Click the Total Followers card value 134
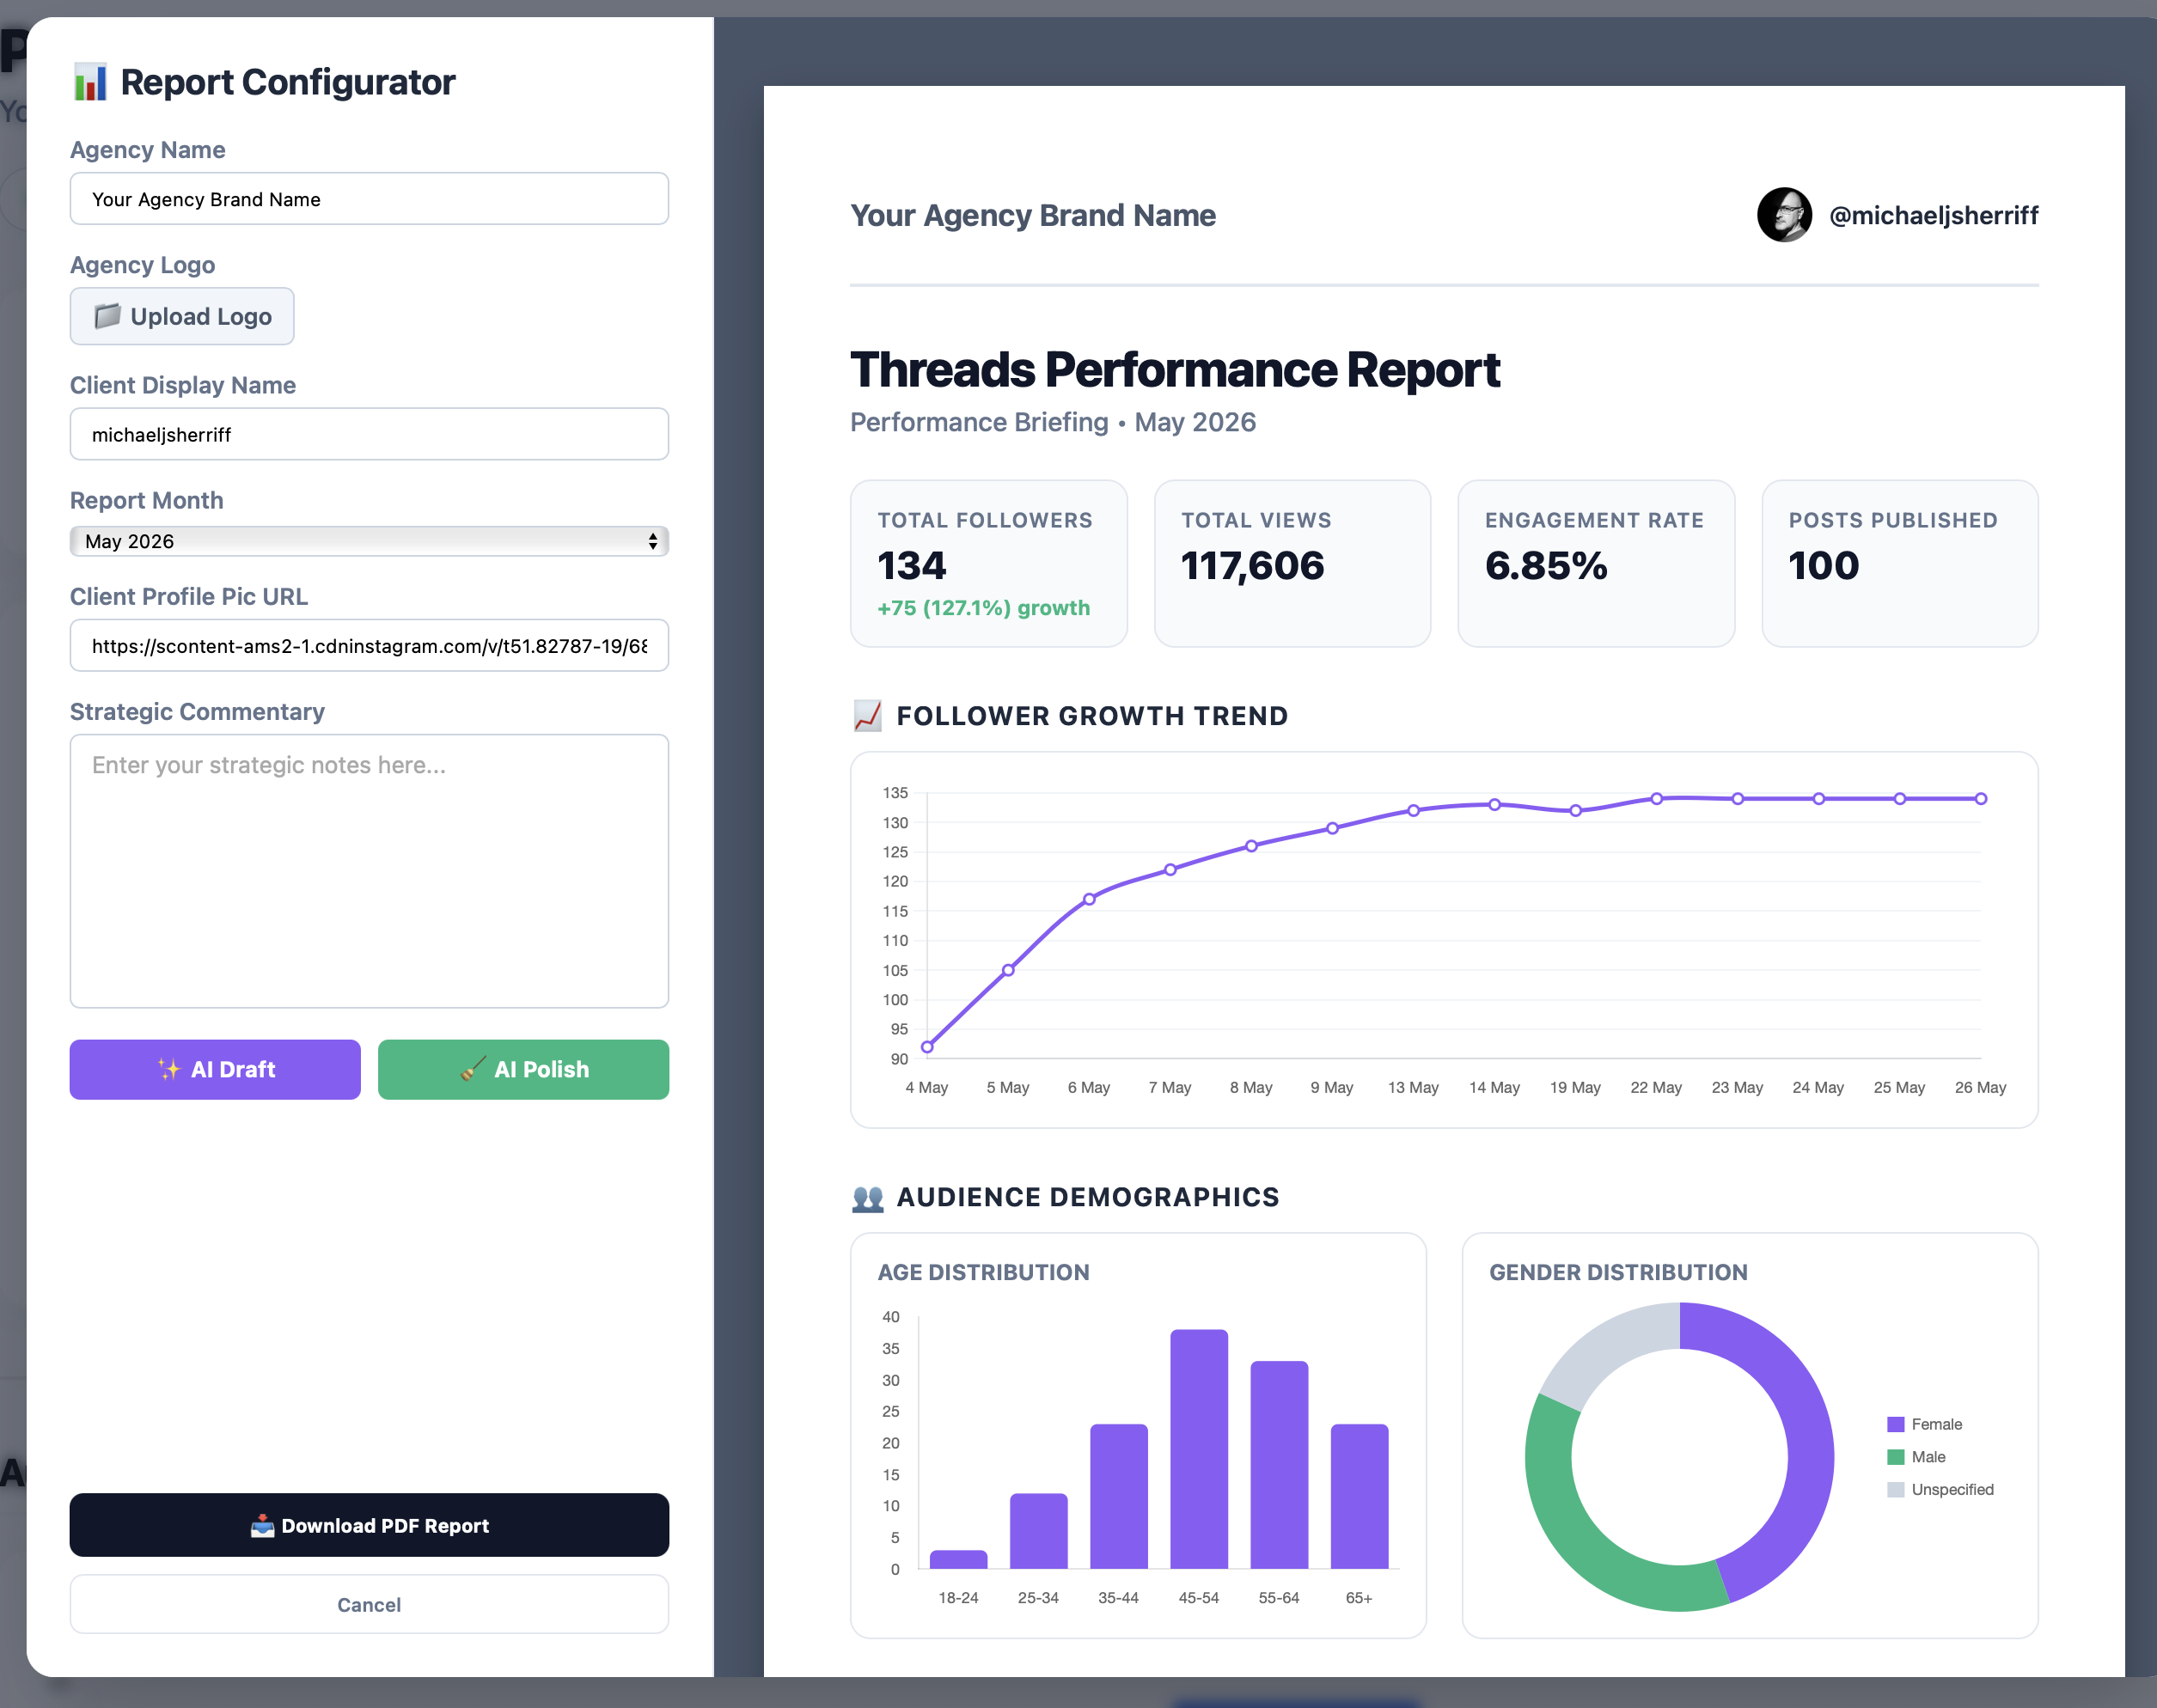2157x1708 pixels. [x=912, y=566]
